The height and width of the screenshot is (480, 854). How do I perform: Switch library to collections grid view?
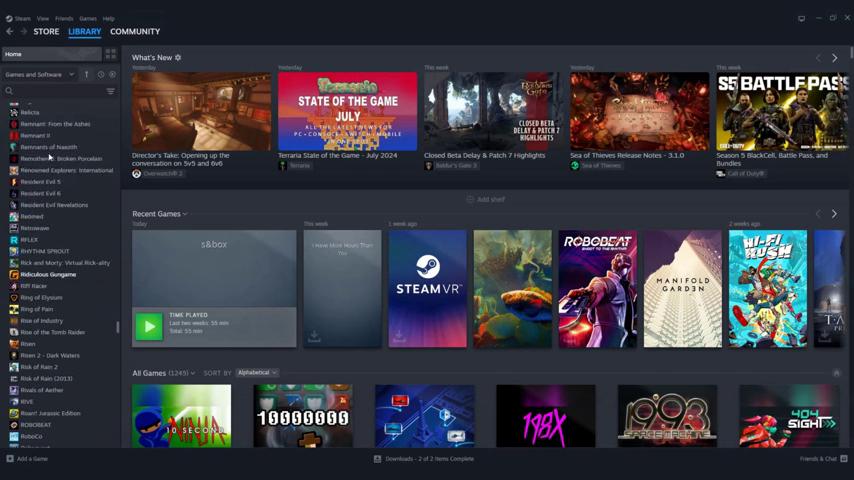click(110, 54)
